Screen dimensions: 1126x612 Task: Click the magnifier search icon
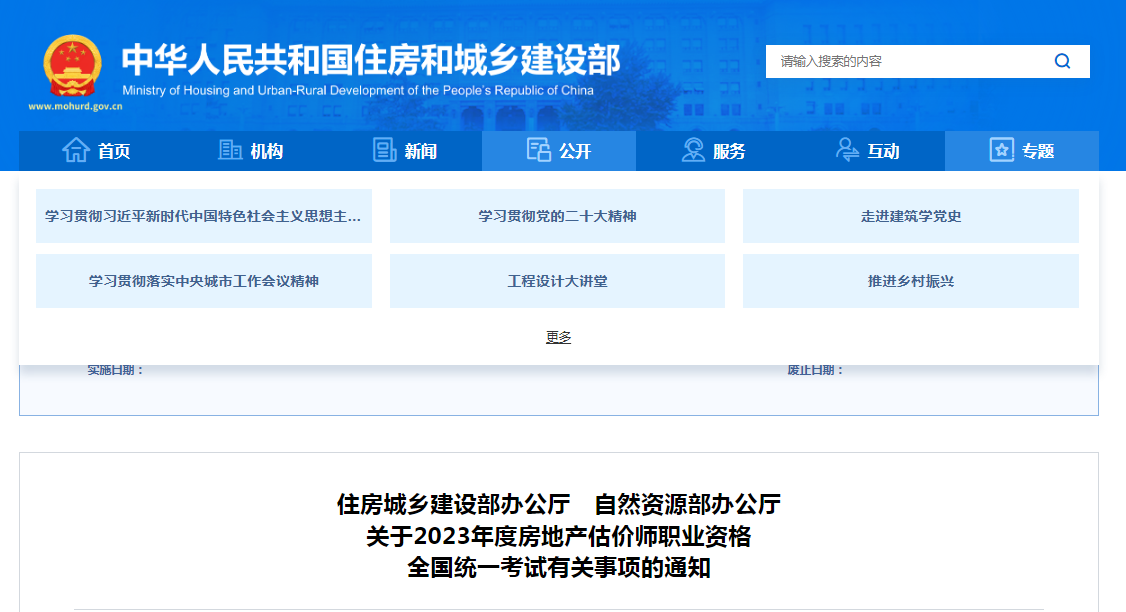[1062, 61]
